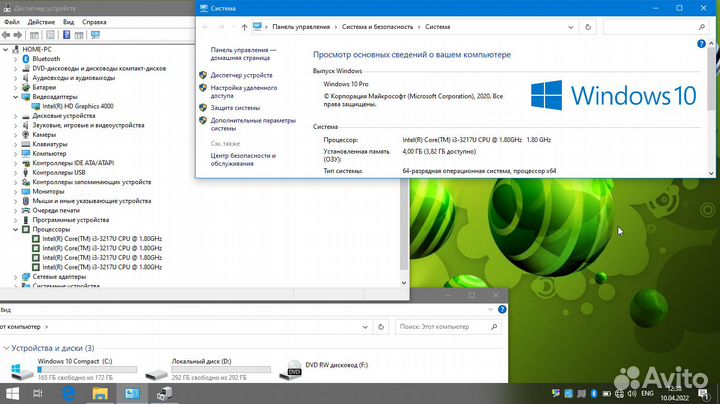Screen dimensions: 720x404
Task: Click Панель управления in the breadcrumb path
Action: (x=301, y=27)
